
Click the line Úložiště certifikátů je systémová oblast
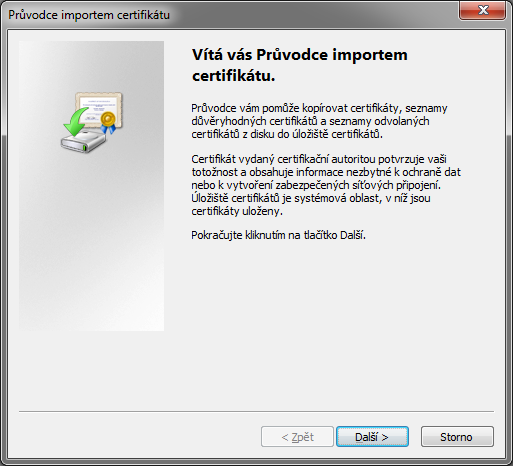[311, 198]
